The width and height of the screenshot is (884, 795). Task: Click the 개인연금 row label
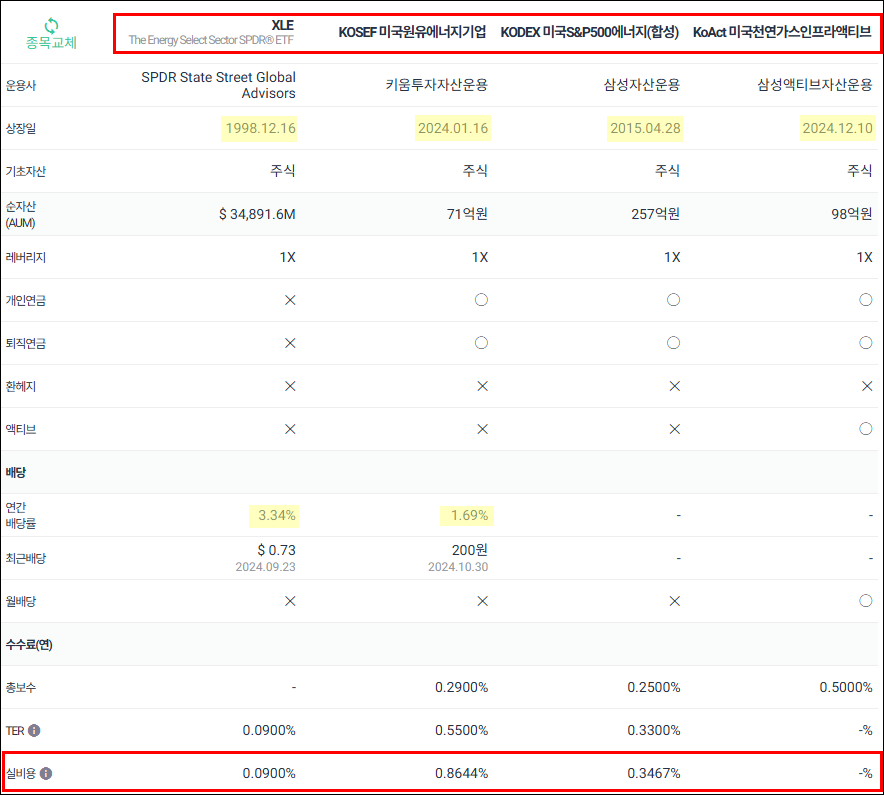pos(25,300)
